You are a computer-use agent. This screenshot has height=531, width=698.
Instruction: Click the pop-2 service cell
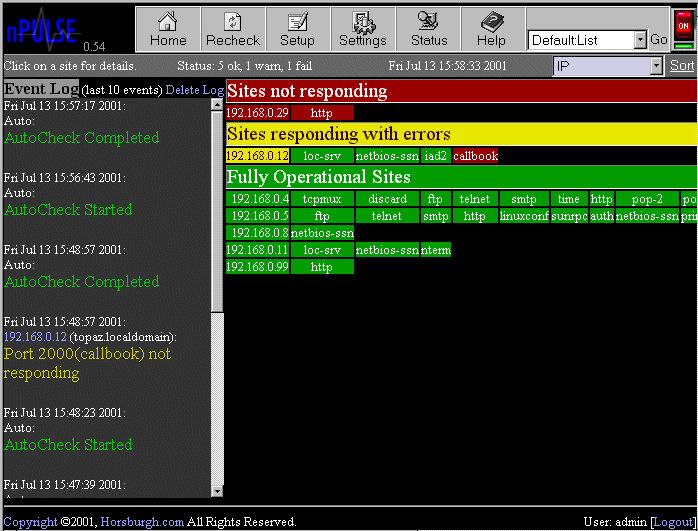tap(647, 199)
